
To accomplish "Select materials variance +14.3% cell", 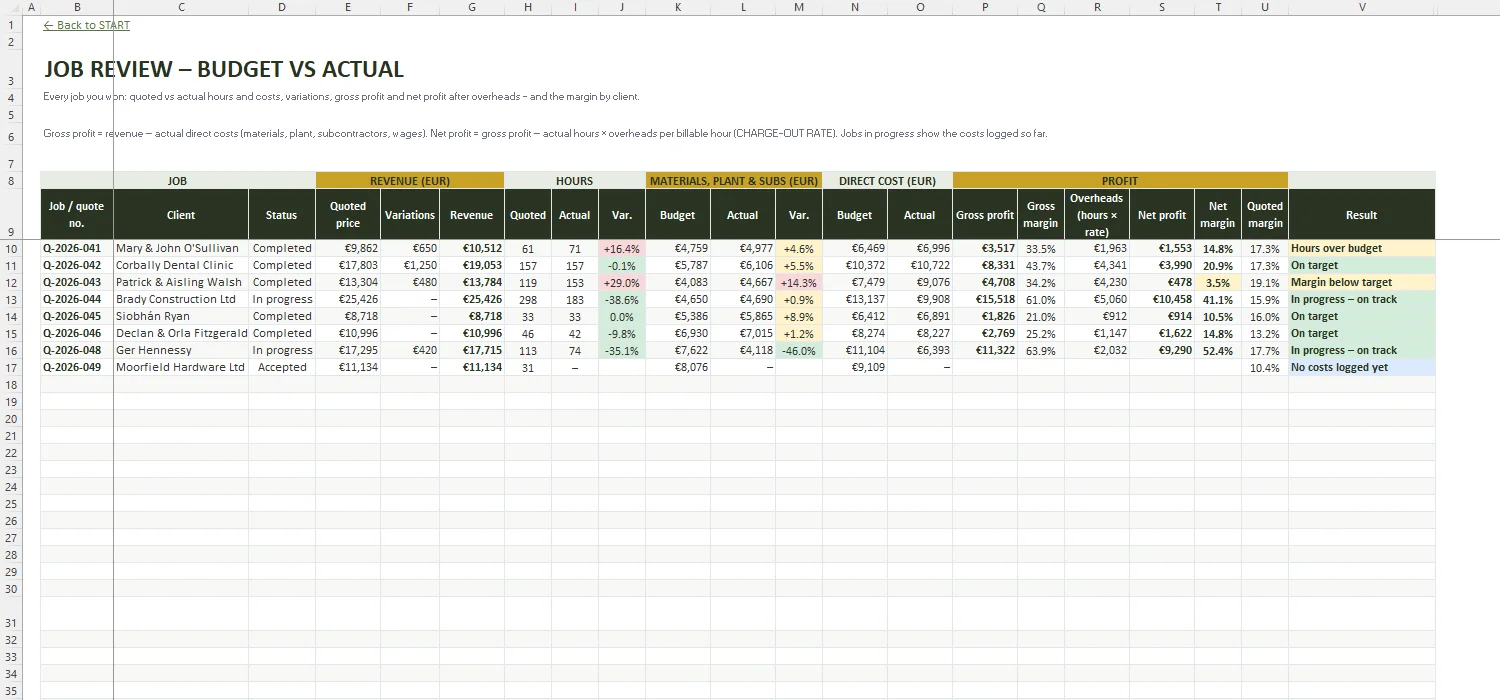I will (x=799, y=282).
